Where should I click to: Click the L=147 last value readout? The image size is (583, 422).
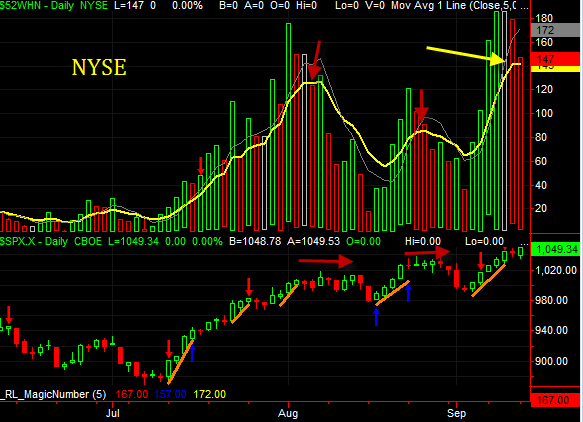pos(128,6)
